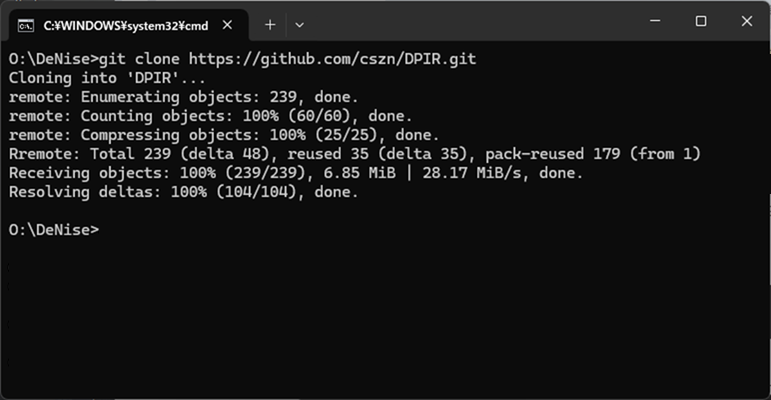Click the Counting objects output line

(x=210, y=116)
